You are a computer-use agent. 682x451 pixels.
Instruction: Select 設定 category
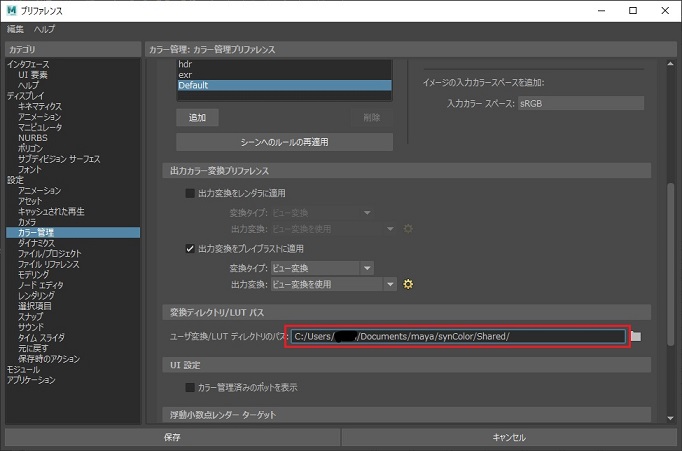click(15, 180)
